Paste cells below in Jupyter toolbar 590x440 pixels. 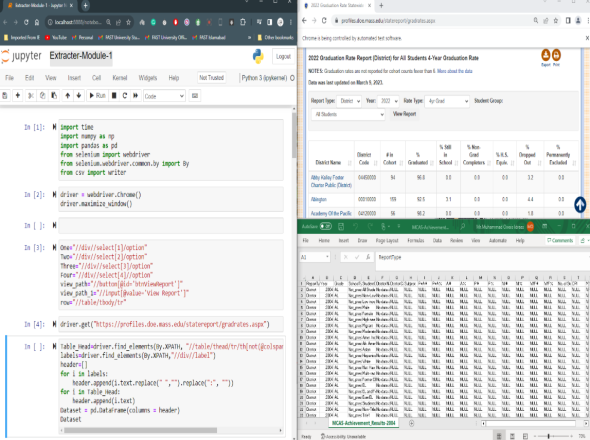(x=54, y=96)
